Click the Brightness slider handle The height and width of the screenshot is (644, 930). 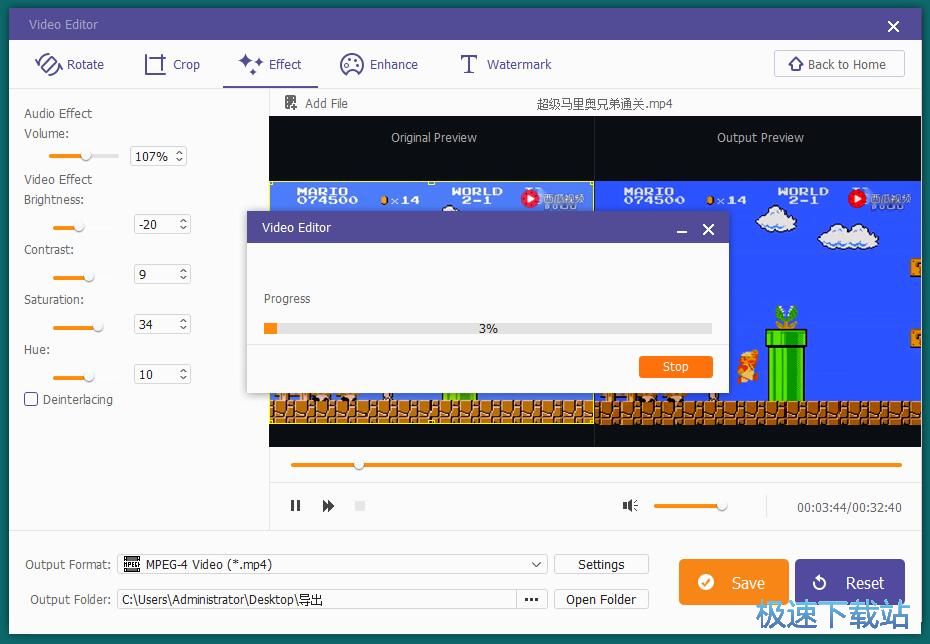pos(79,228)
